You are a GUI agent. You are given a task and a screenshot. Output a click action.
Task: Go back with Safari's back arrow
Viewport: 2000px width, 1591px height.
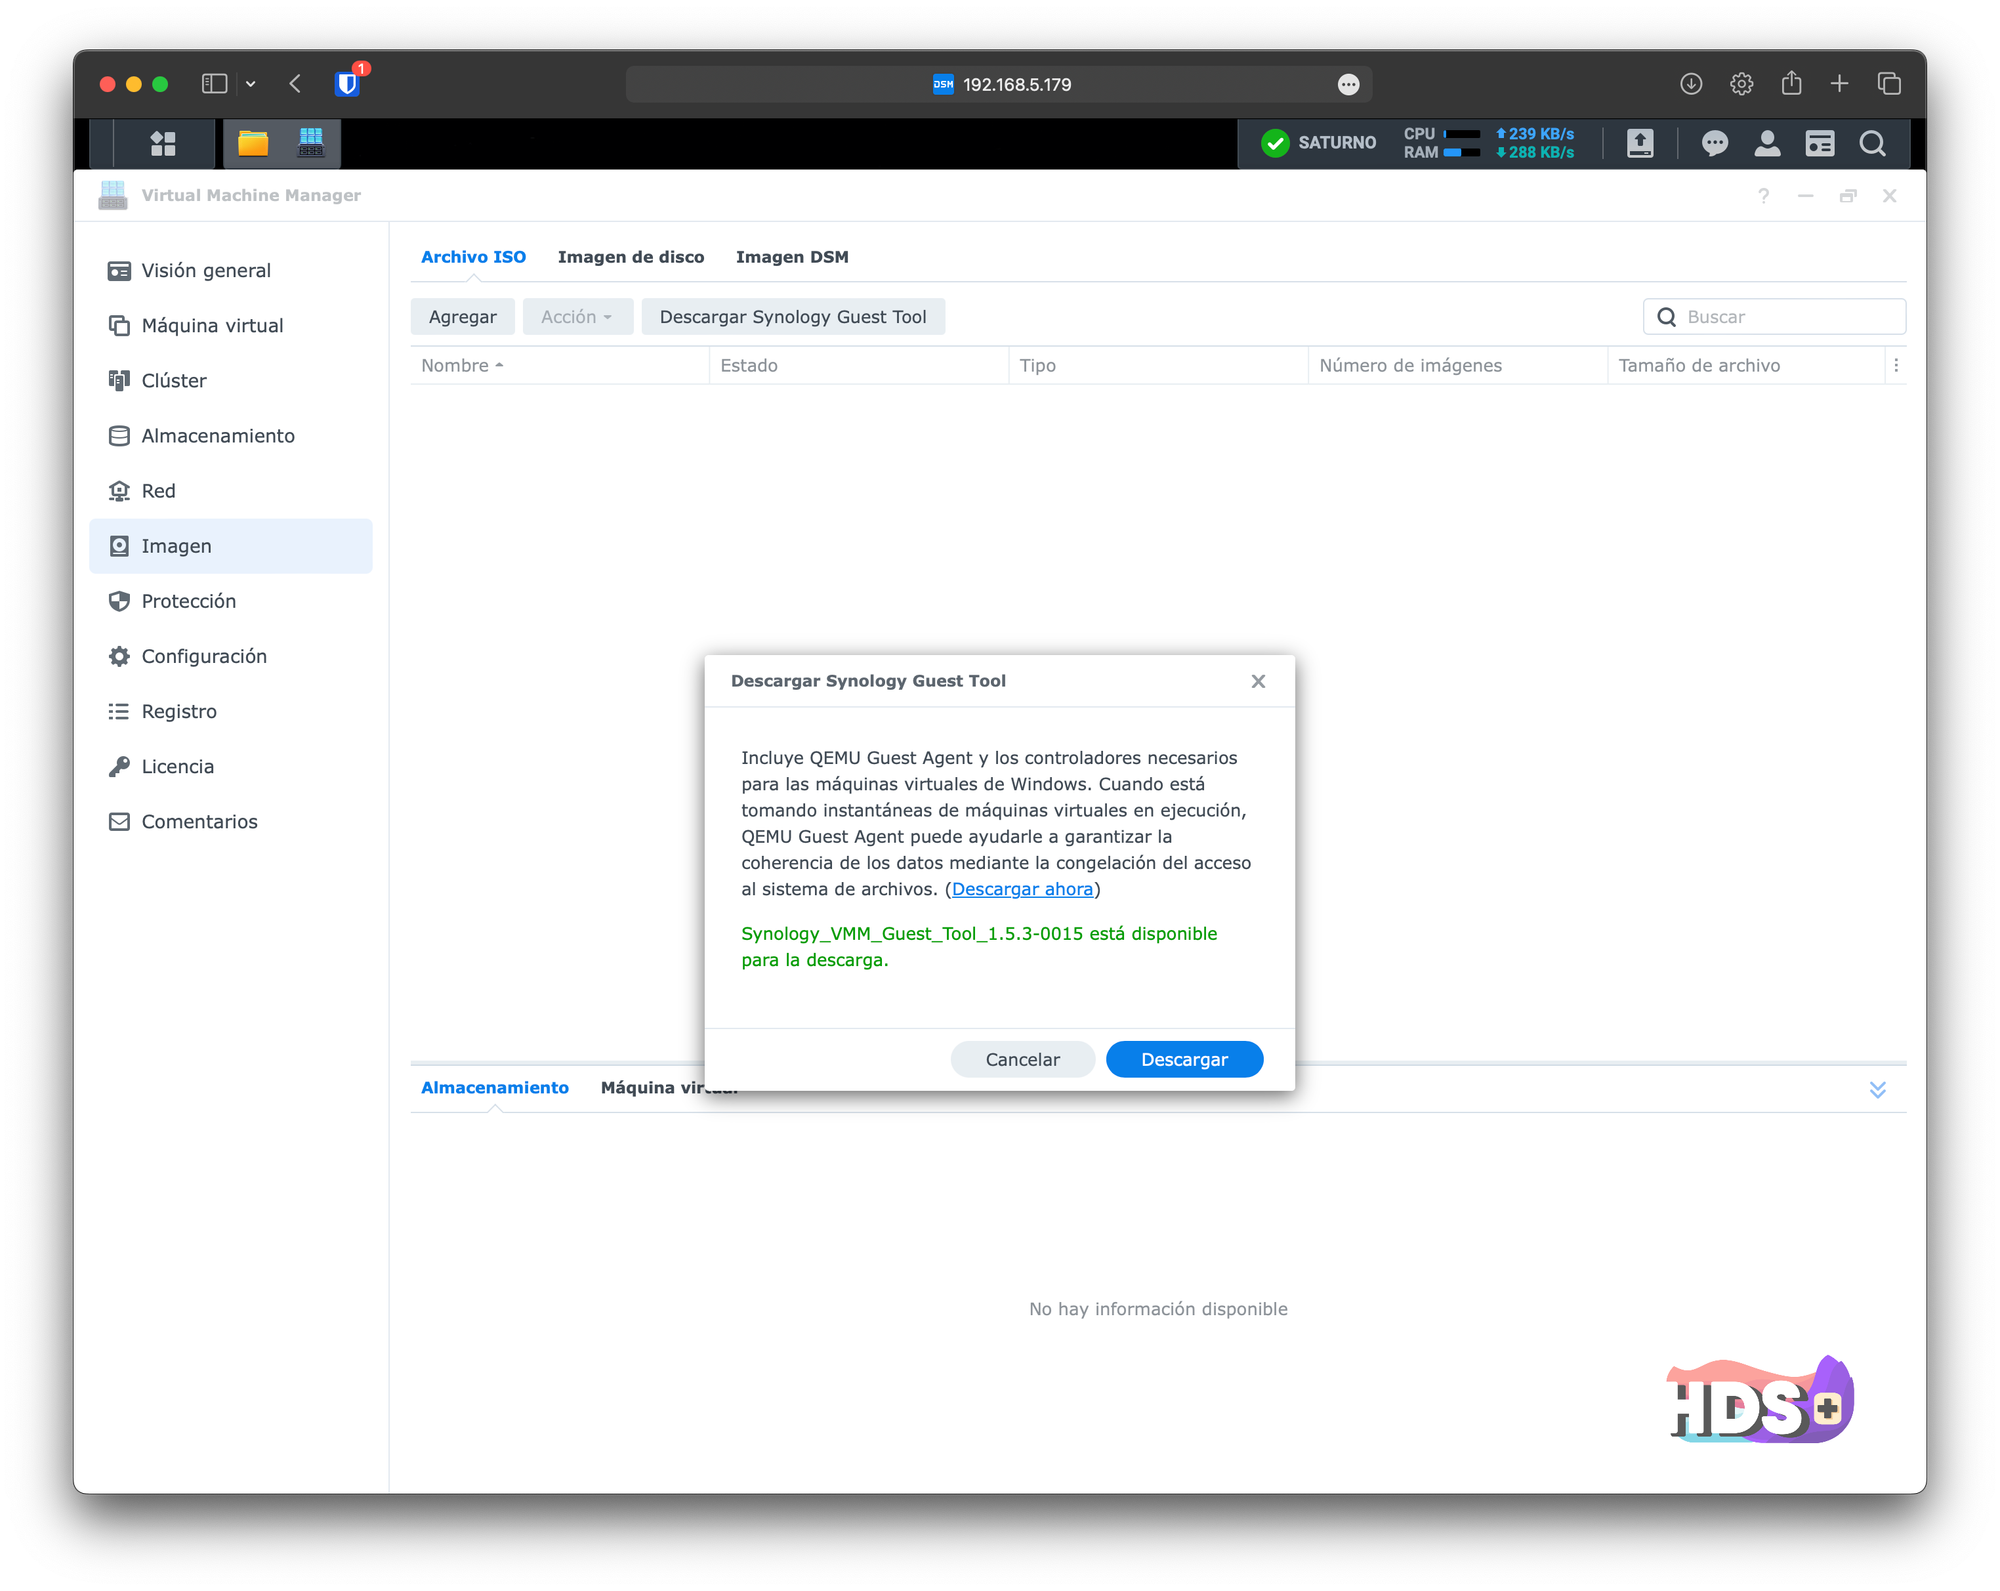295,84
